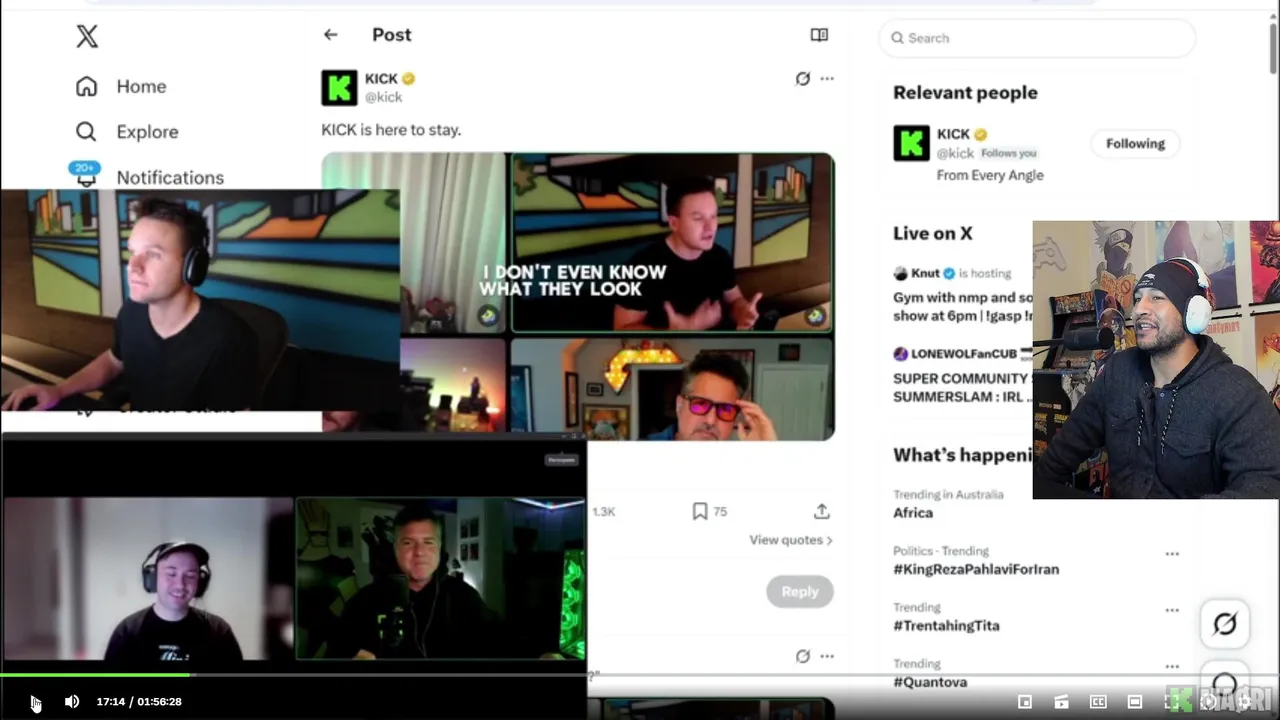Viewport: 1280px width, 720px height.
Task: Open reader view icon beside Post header
Action: click(x=819, y=35)
